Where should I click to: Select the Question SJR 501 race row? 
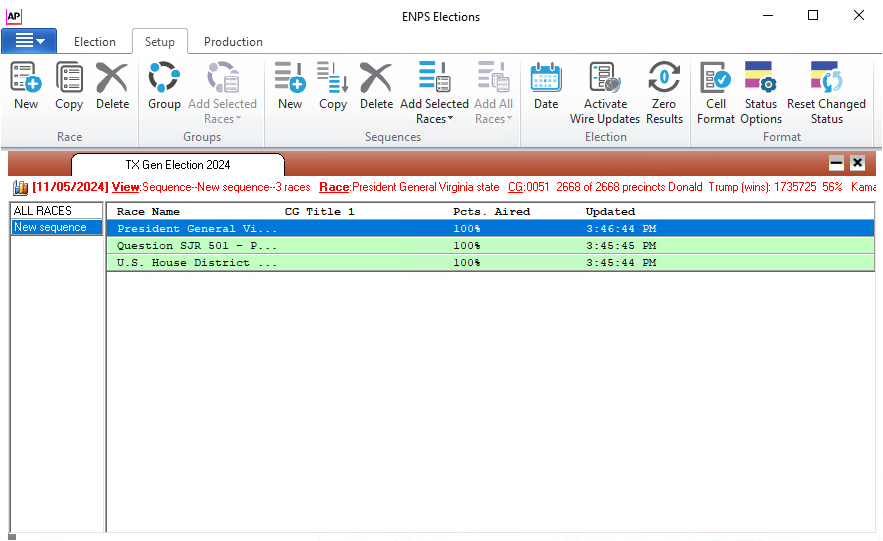coord(490,245)
